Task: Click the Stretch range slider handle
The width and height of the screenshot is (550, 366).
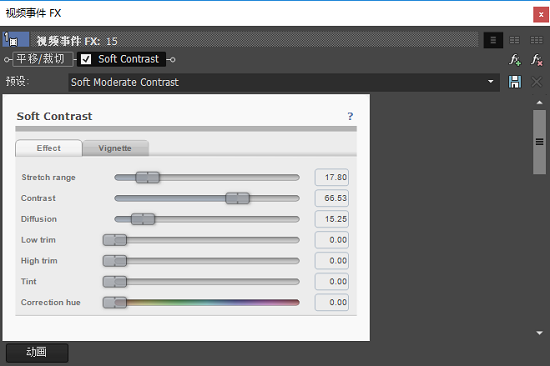Action: pyautogui.click(x=148, y=177)
